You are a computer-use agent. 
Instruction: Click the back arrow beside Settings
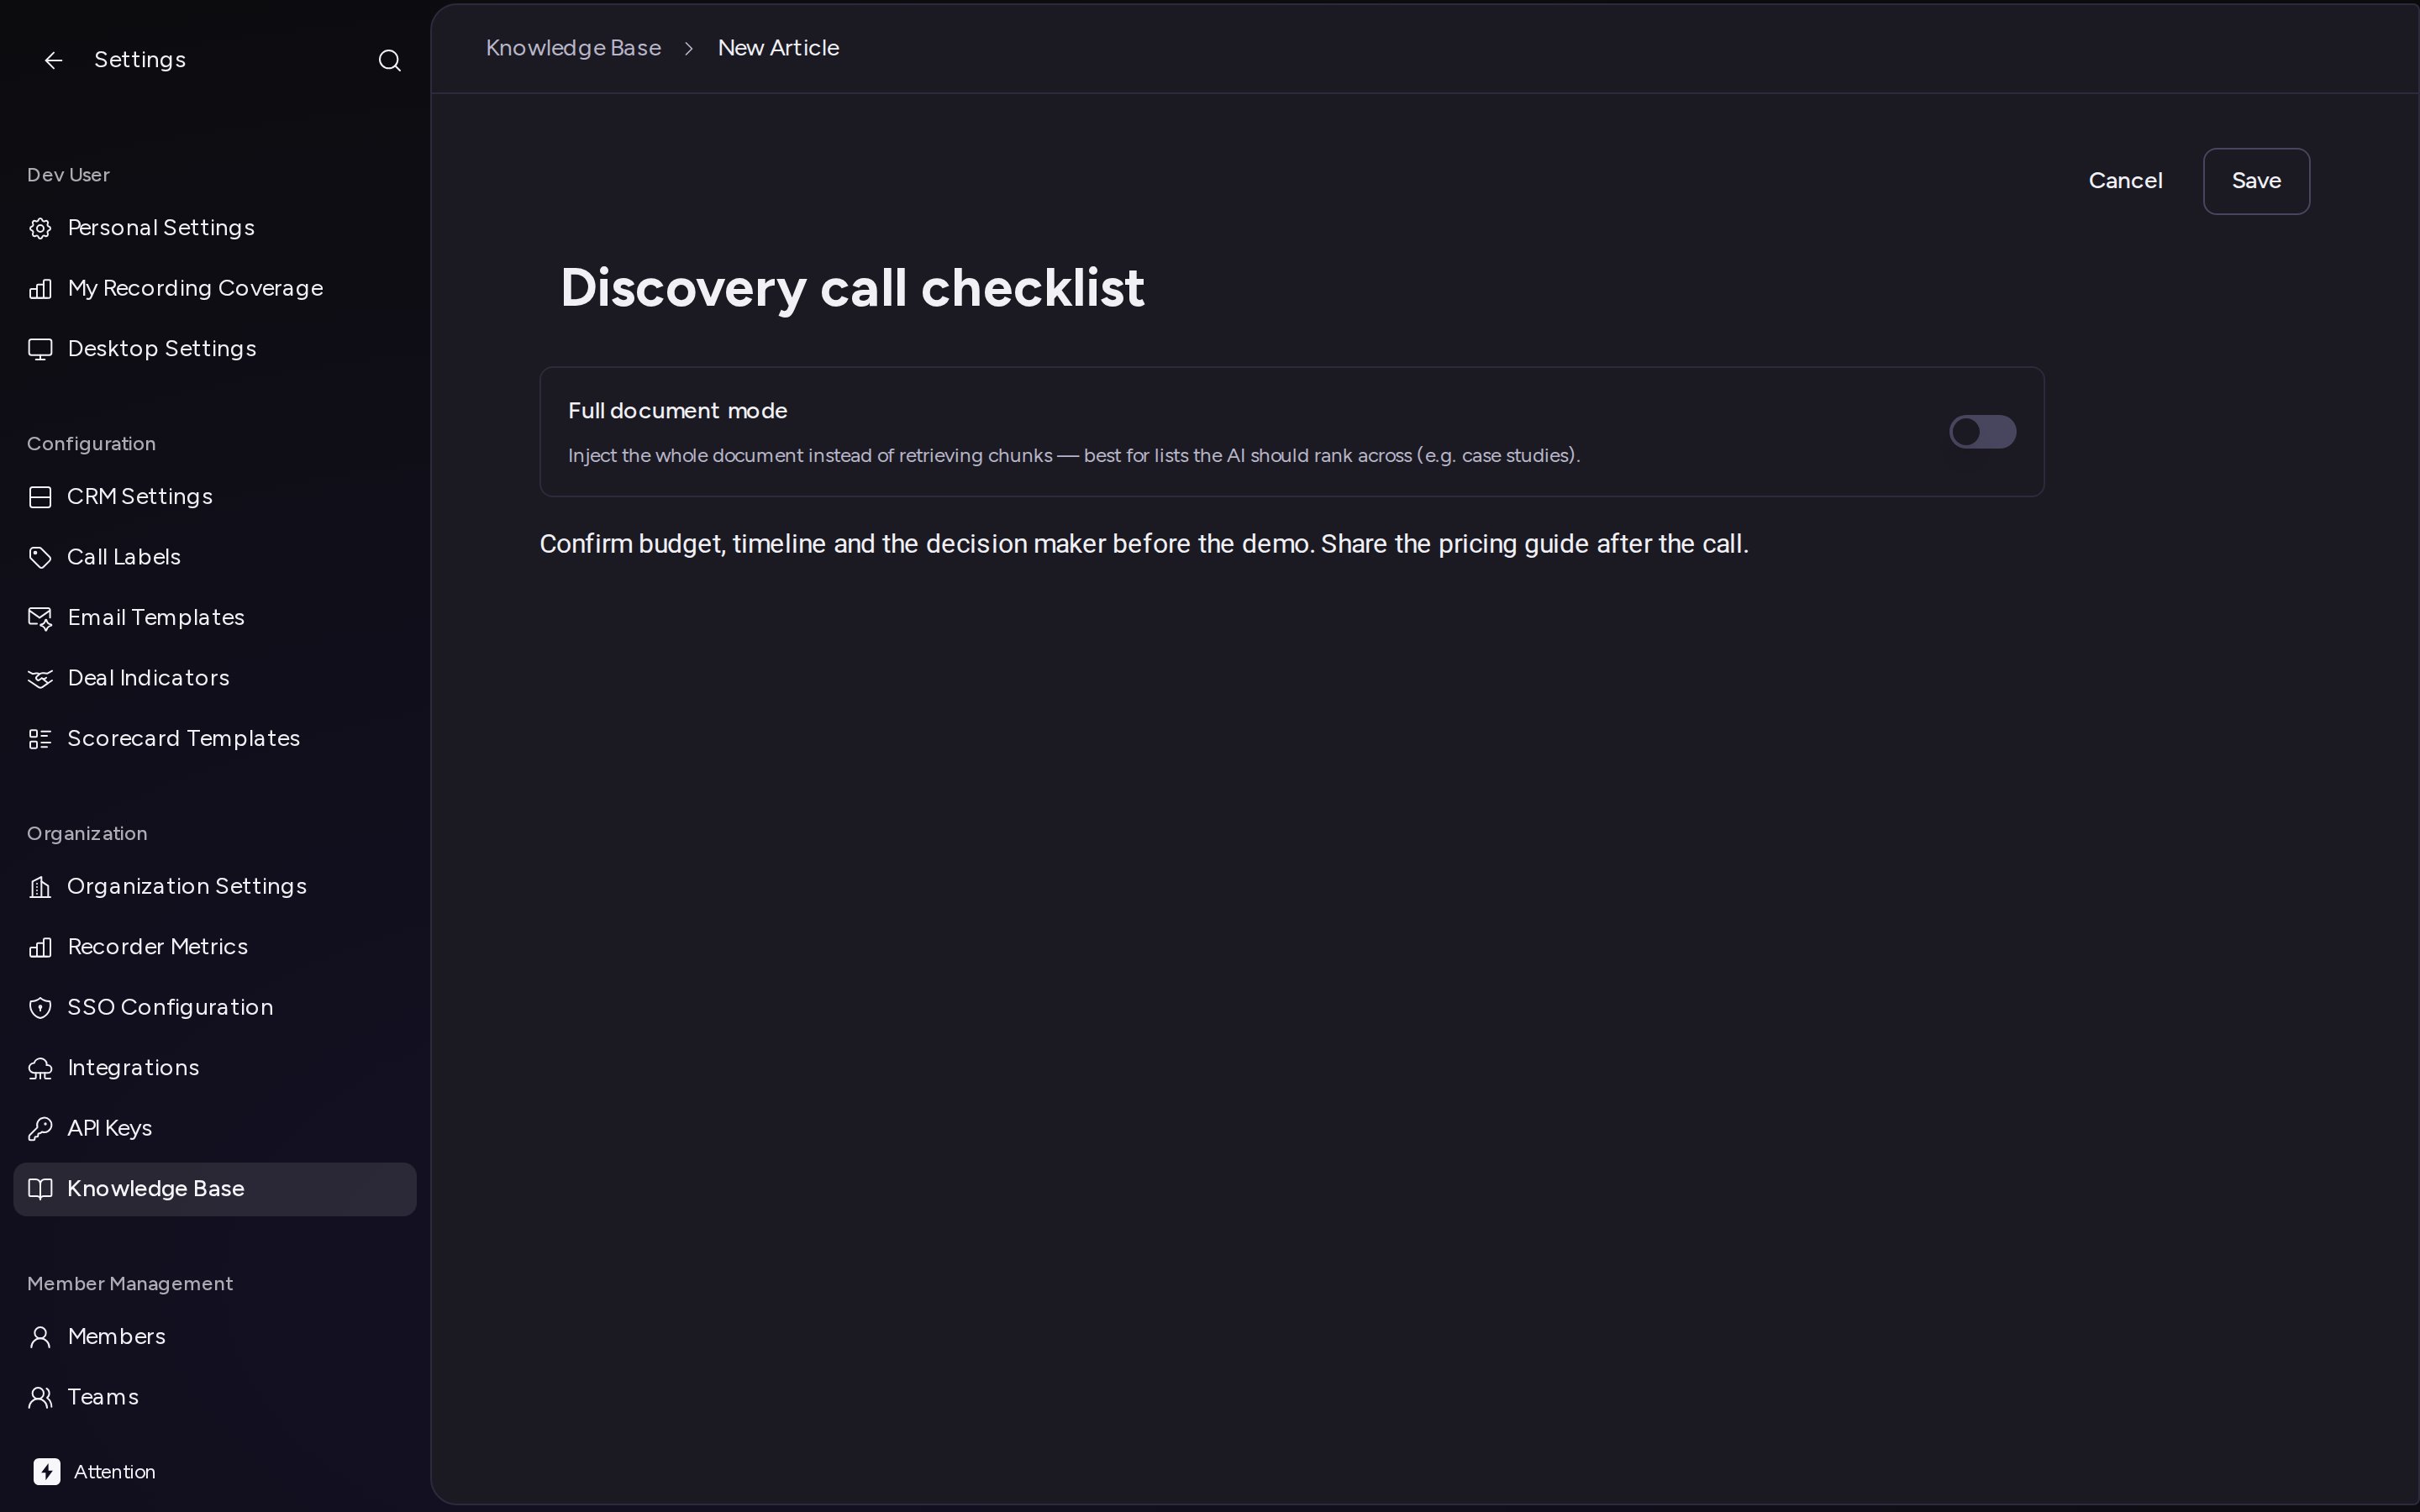(54, 61)
